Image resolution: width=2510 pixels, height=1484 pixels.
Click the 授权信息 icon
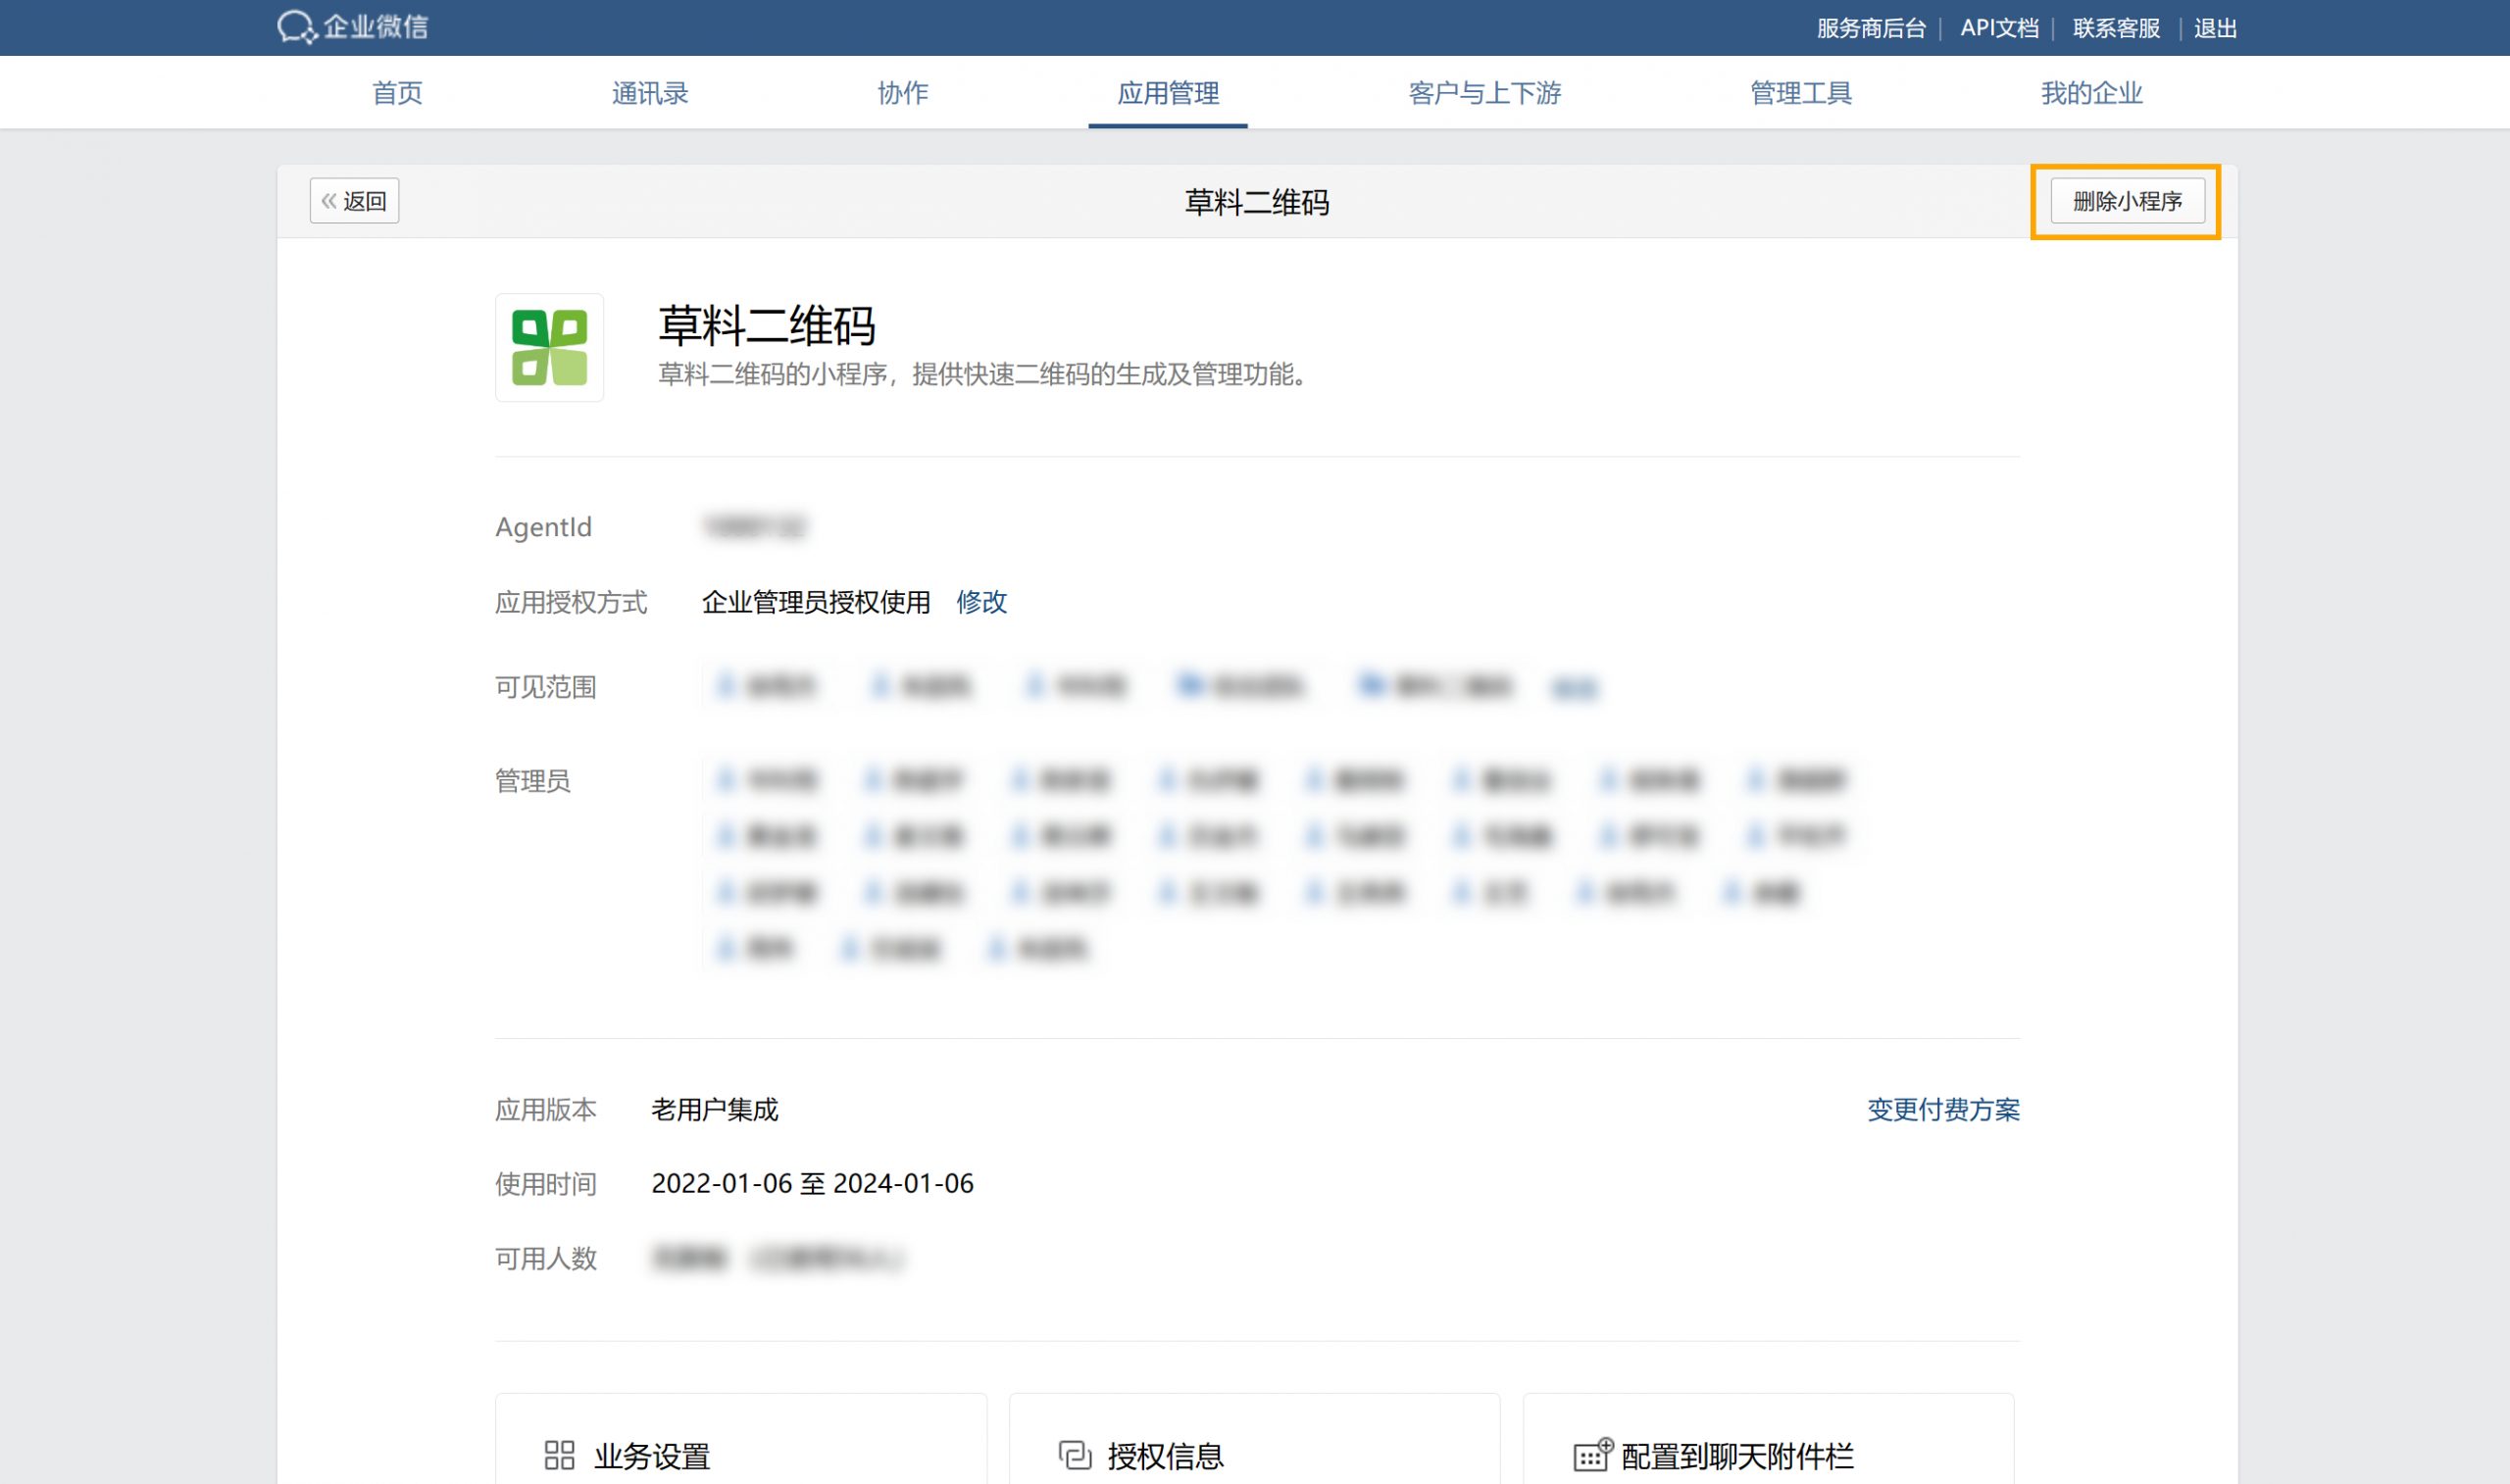tap(1074, 1455)
